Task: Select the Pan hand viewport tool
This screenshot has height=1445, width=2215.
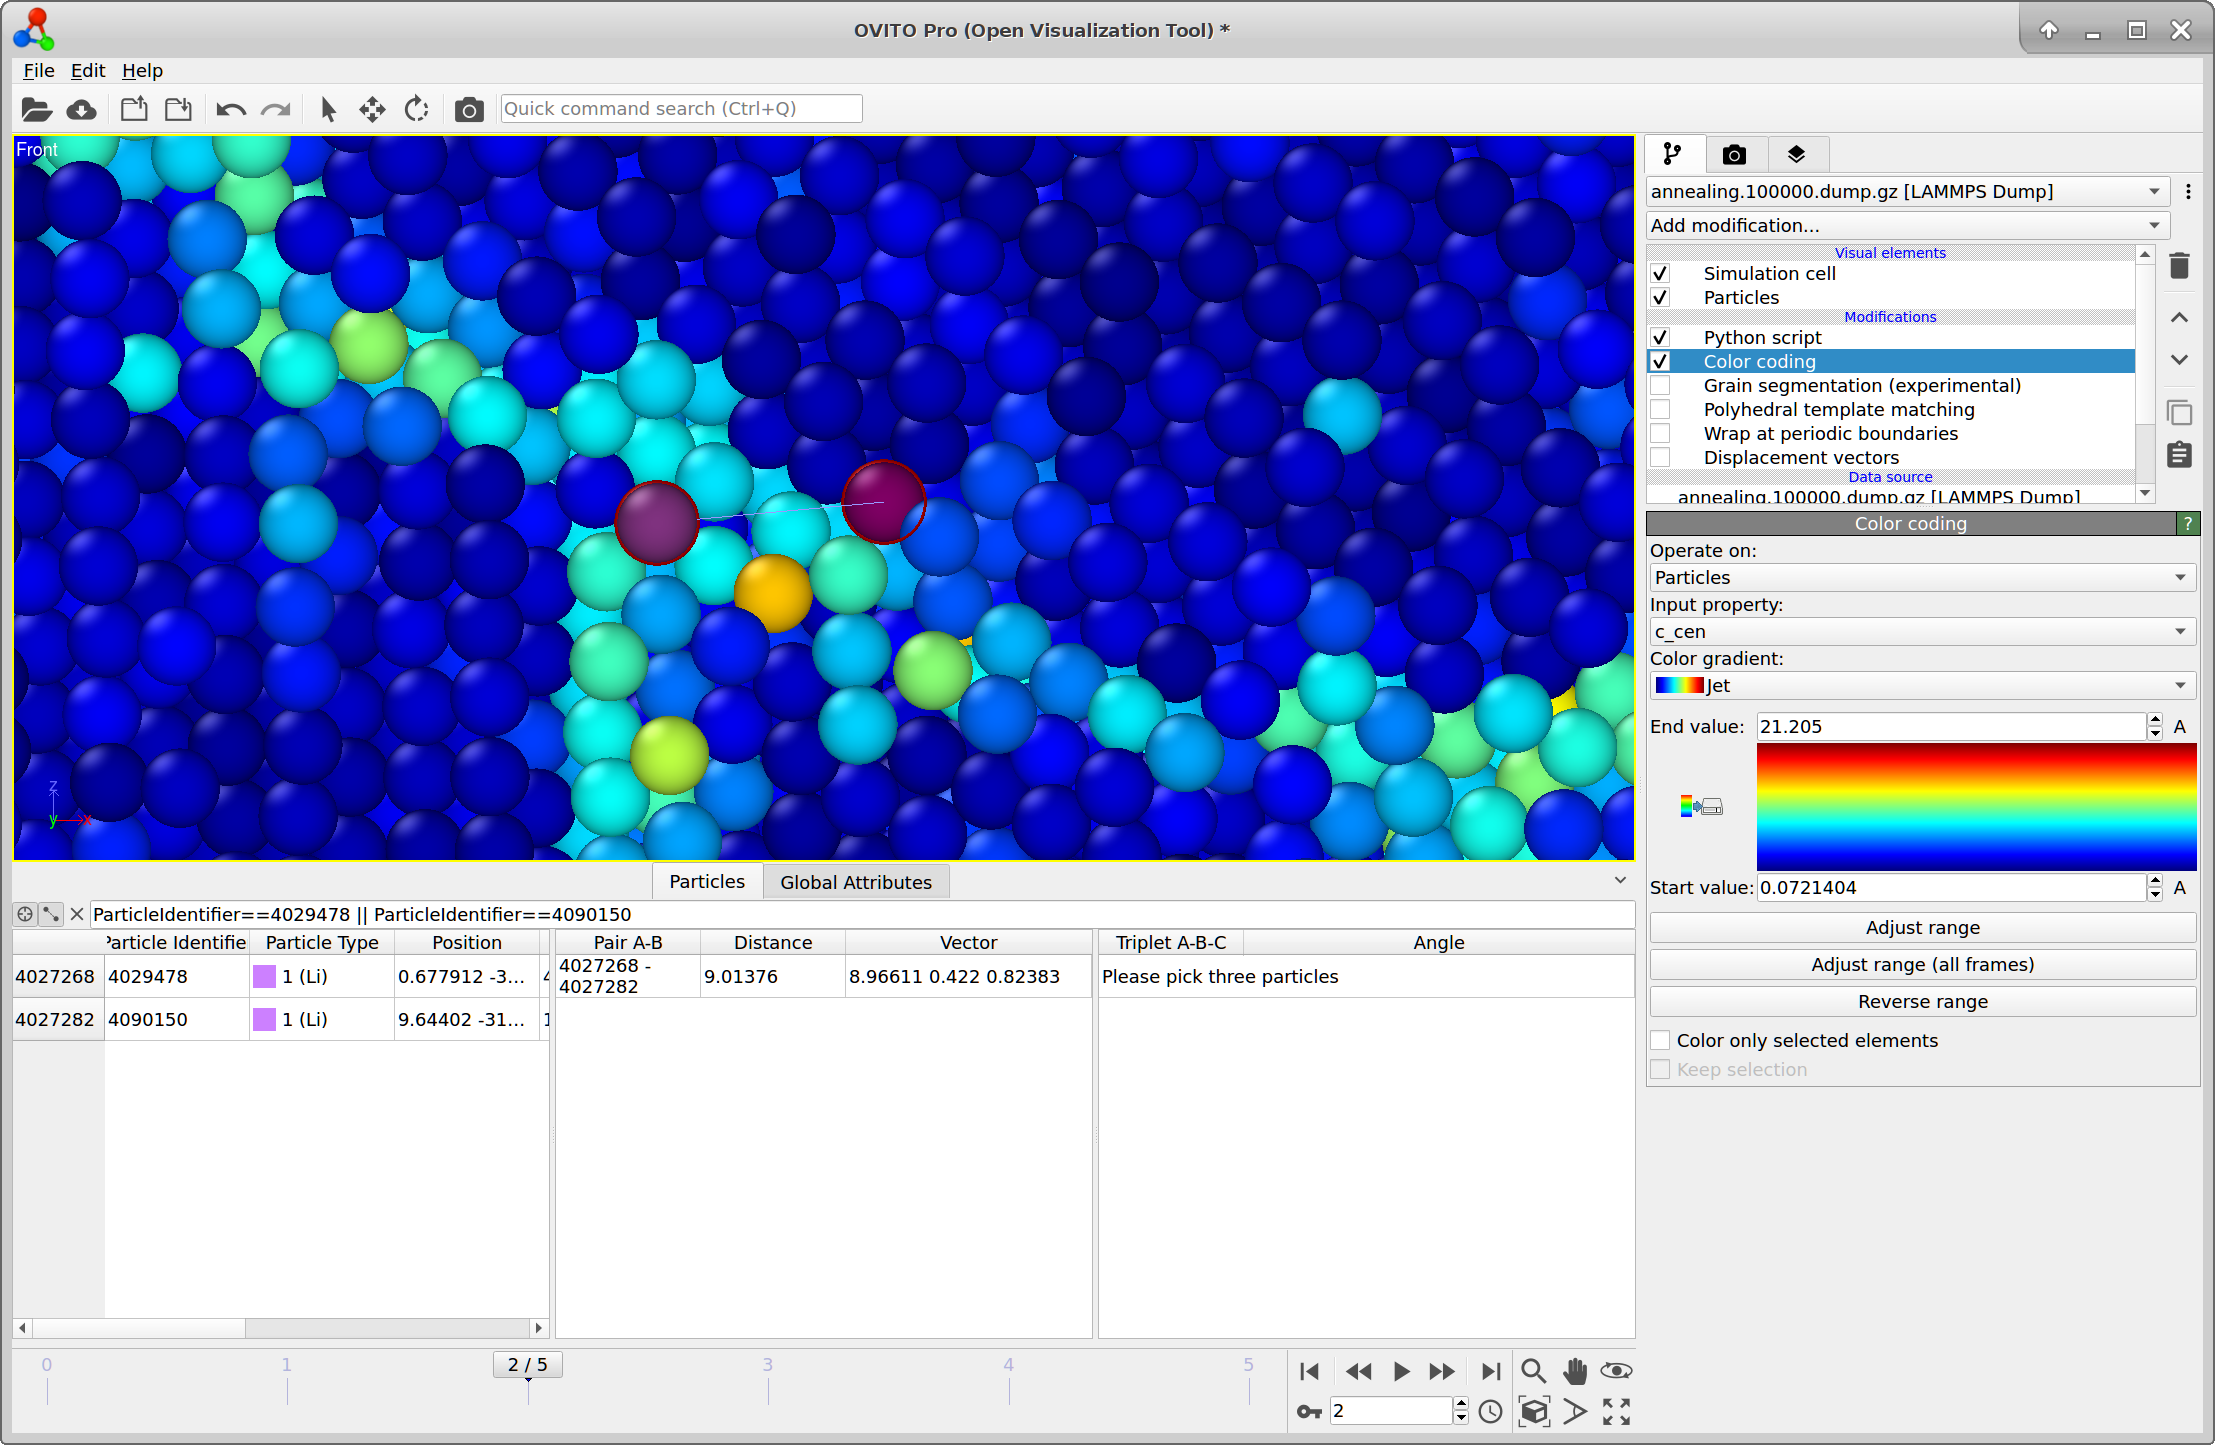Action: click(1575, 1371)
